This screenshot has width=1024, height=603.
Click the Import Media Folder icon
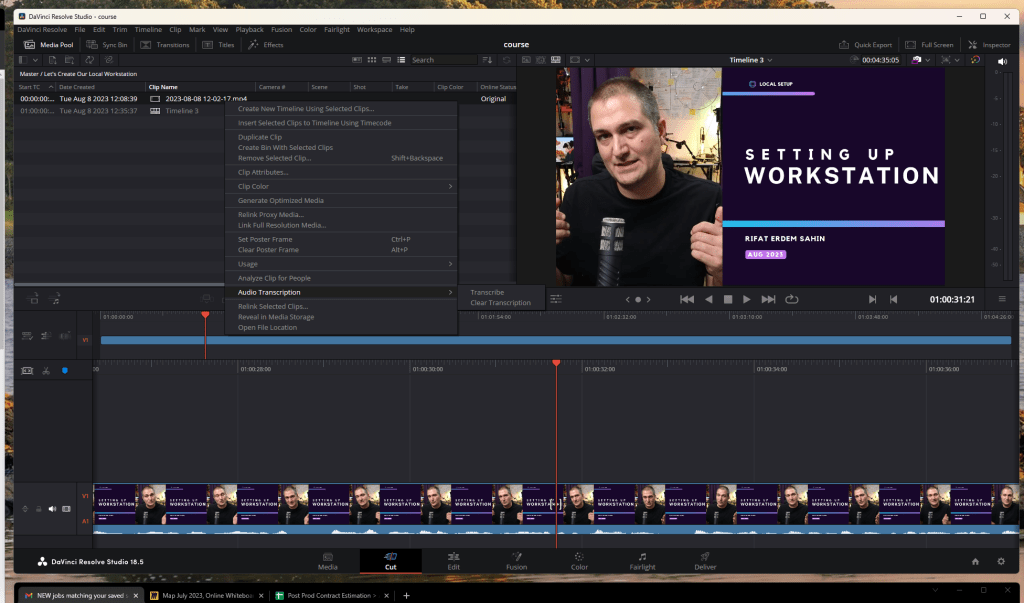point(69,59)
